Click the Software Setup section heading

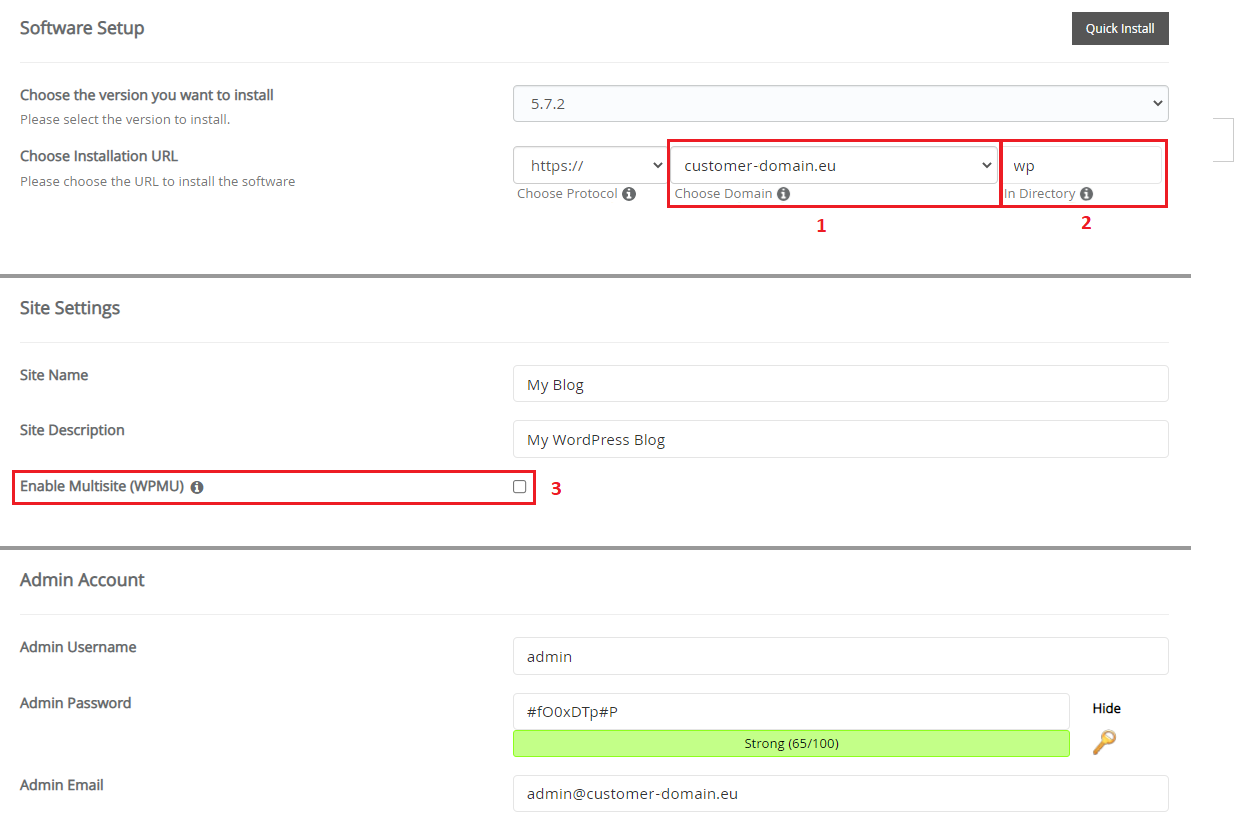pyautogui.click(x=82, y=28)
